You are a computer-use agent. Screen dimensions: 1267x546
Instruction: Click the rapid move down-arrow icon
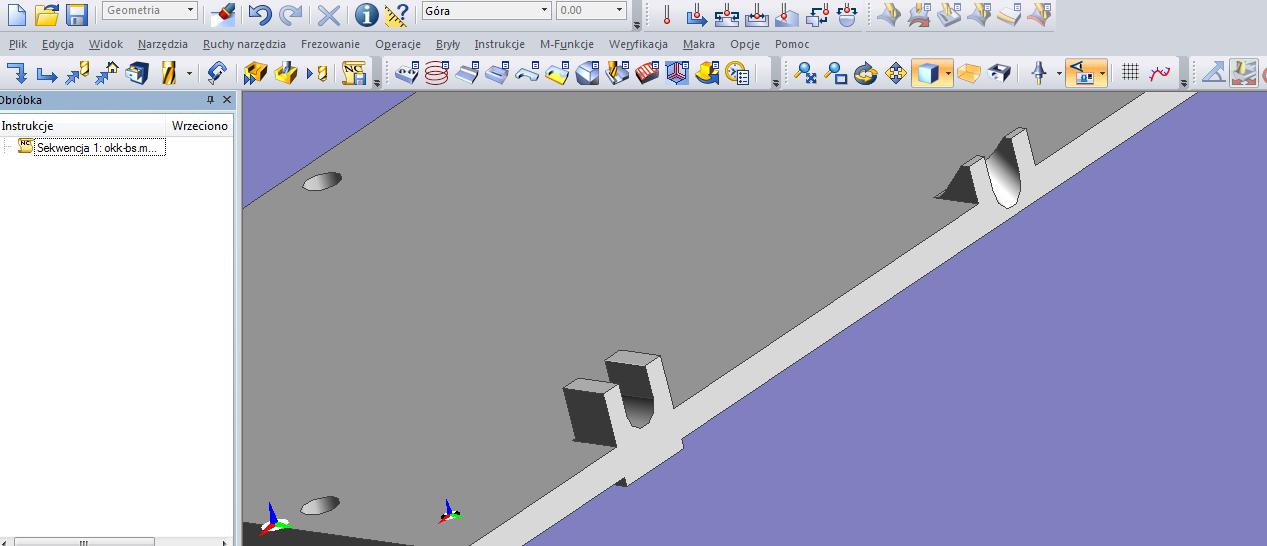(x=18, y=73)
